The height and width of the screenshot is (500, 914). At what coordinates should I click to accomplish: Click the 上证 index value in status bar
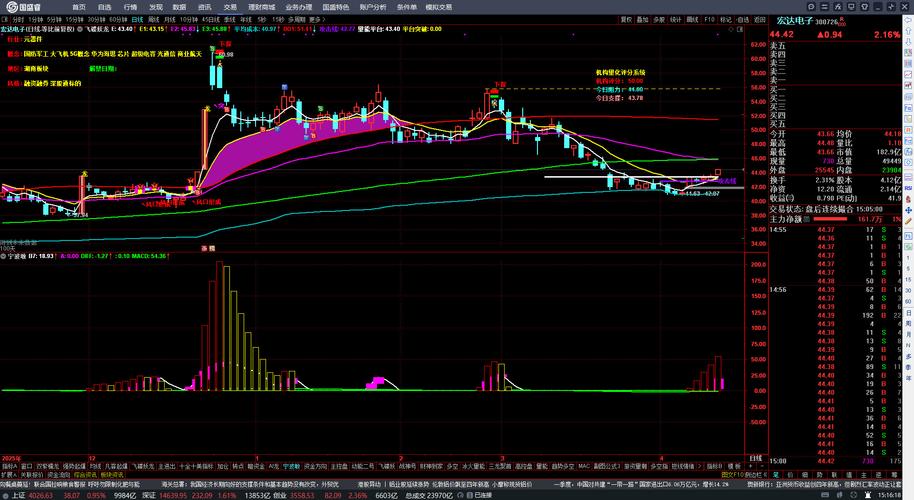41,495
